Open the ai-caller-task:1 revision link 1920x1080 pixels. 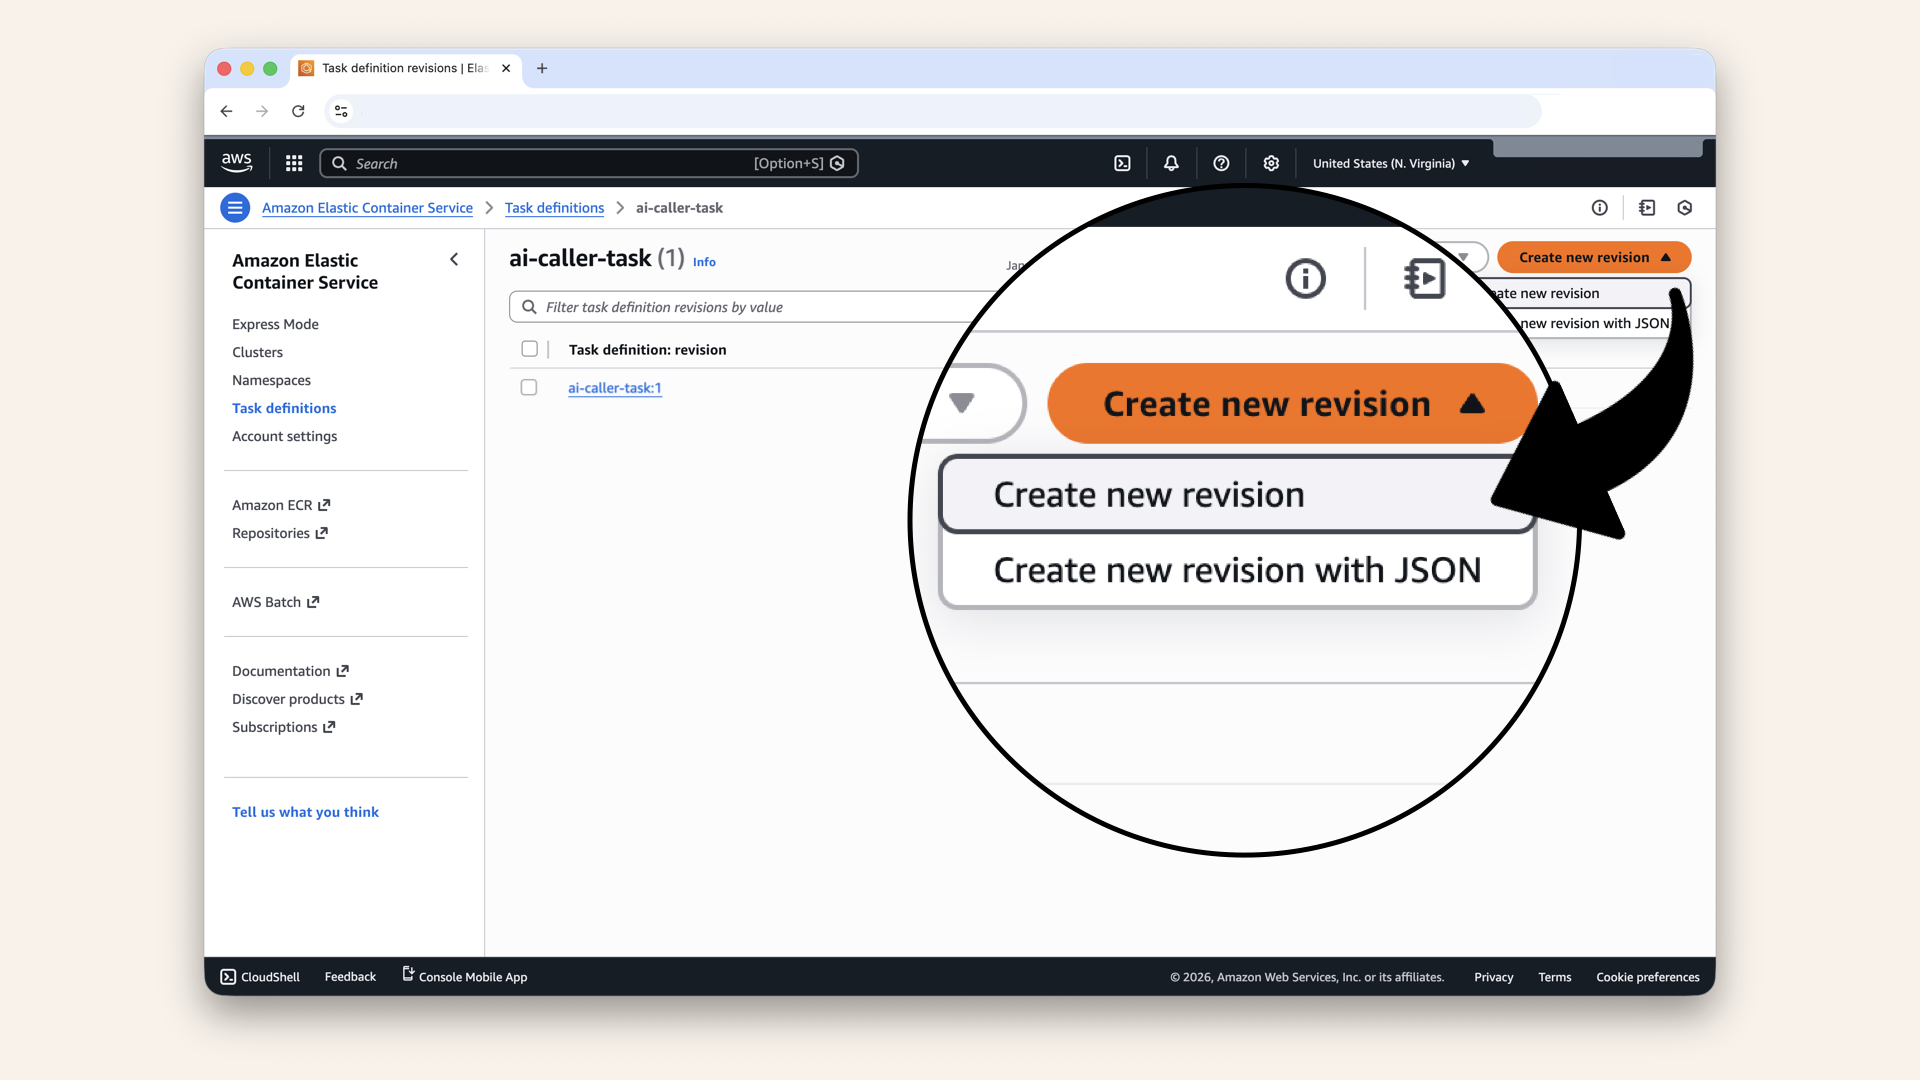tap(614, 388)
